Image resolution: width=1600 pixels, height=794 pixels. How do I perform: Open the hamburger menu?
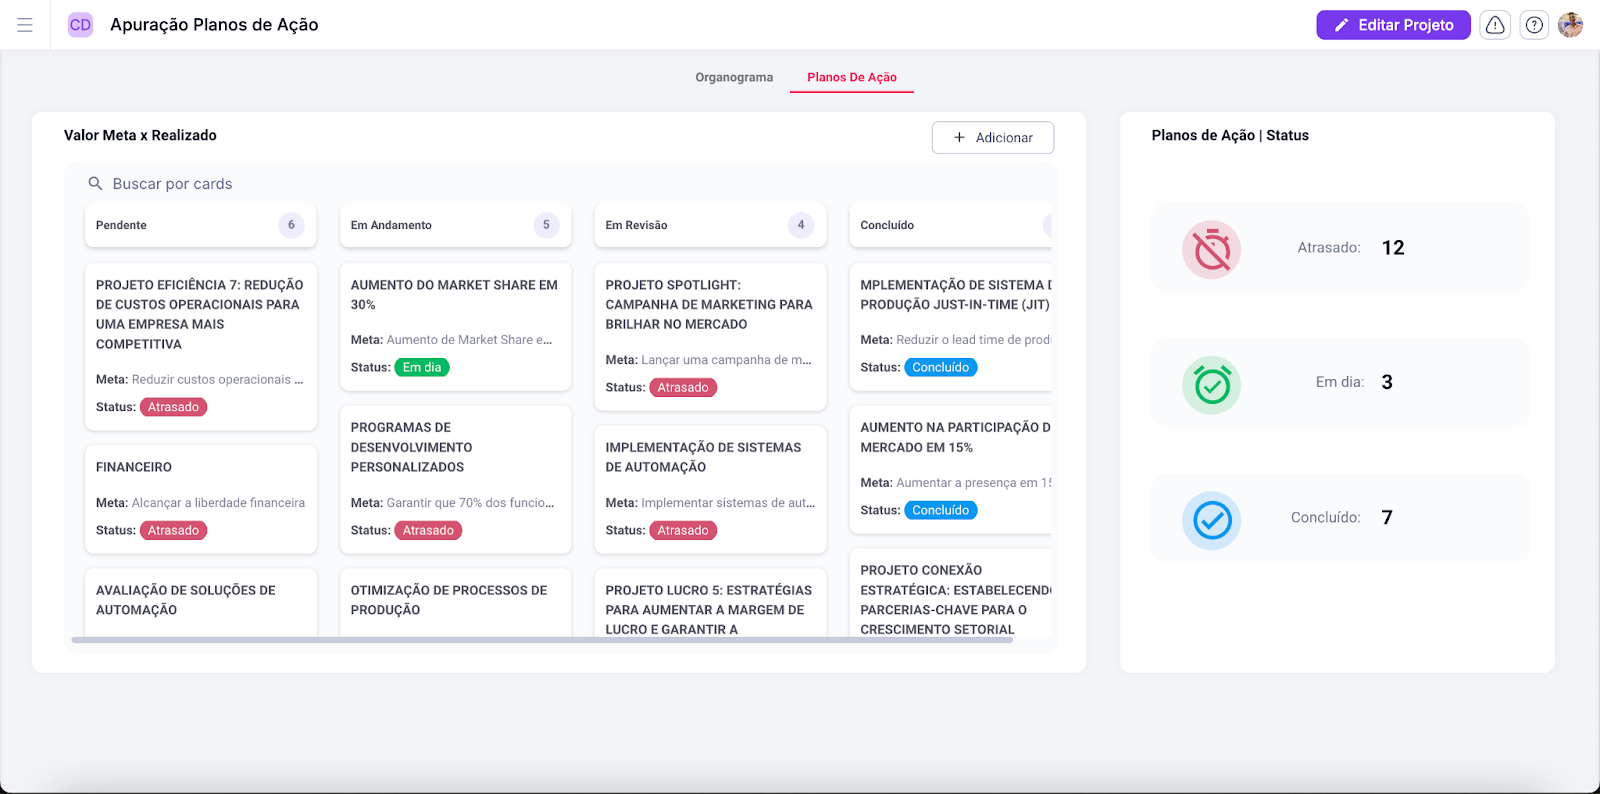point(25,25)
